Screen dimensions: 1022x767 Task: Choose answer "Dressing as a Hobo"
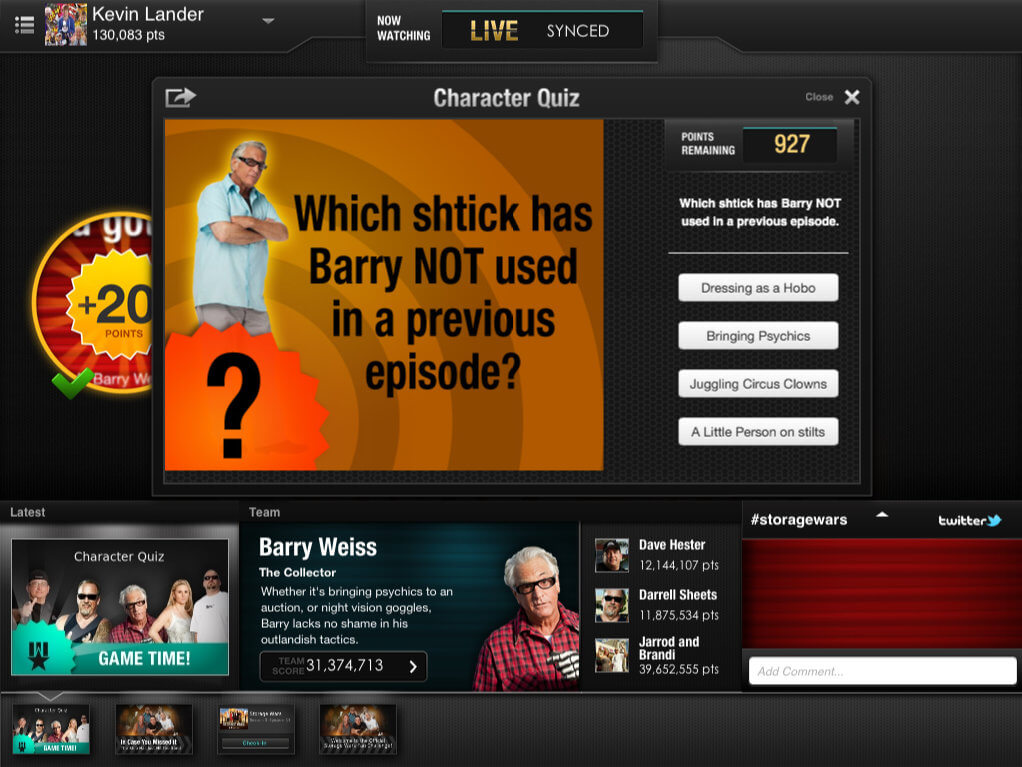(758, 288)
